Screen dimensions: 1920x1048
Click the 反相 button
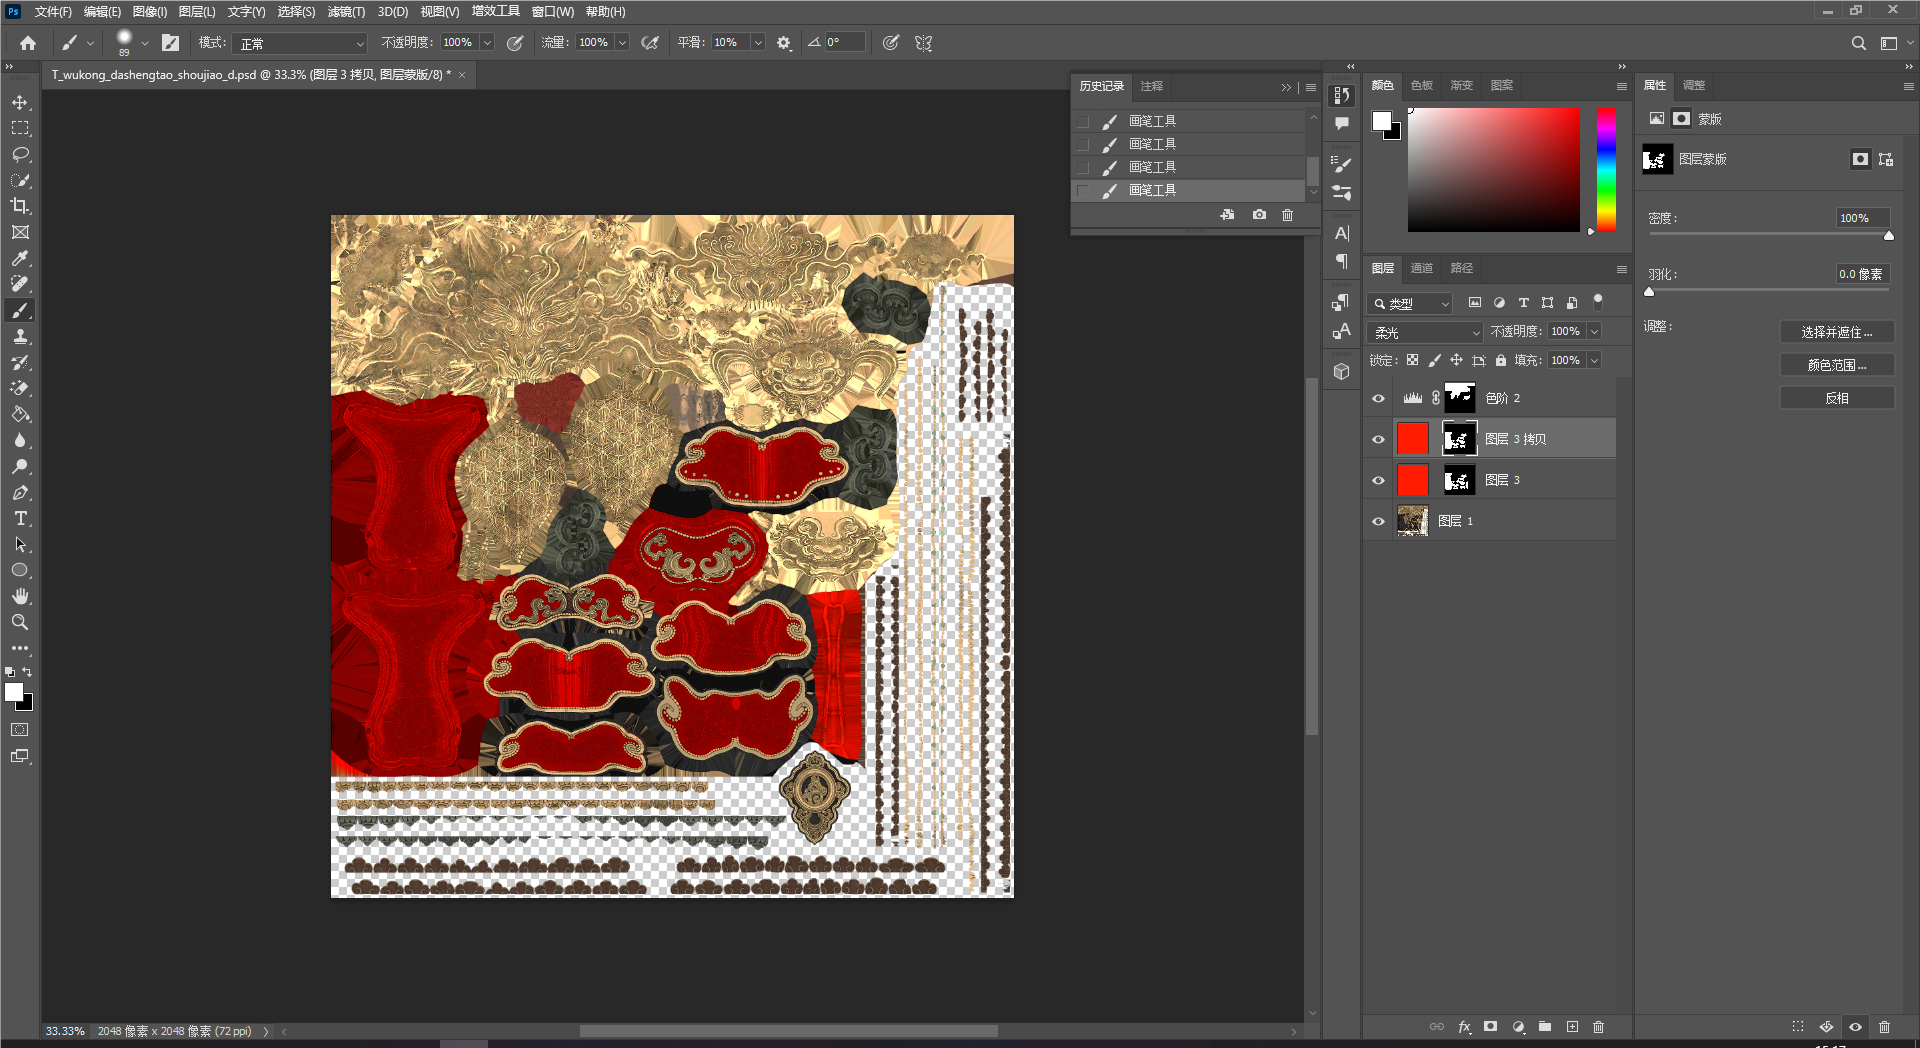(x=1836, y=398)
